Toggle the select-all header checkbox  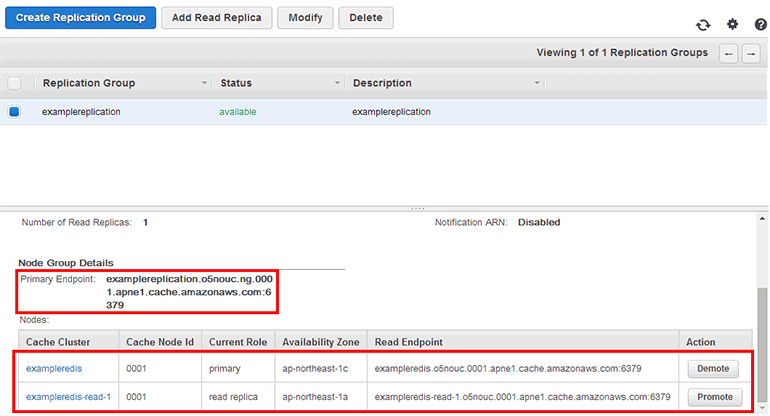point(15,83)
